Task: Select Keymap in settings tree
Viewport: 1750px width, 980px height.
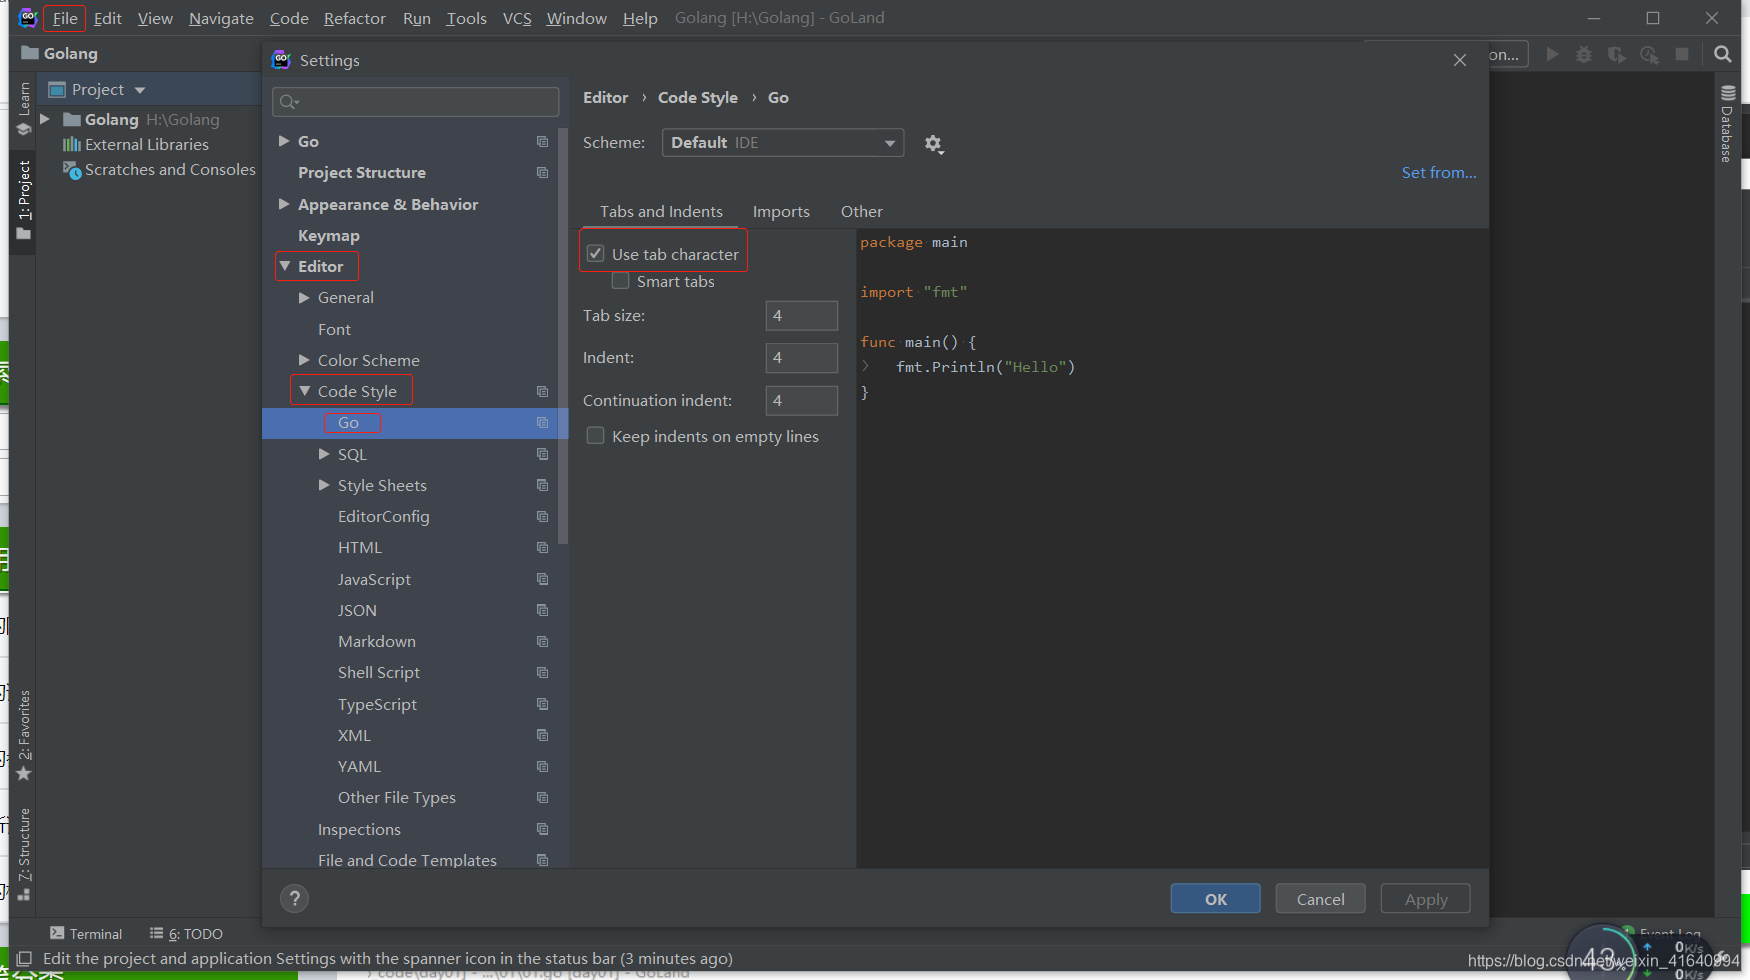Action: pos(328,235)
